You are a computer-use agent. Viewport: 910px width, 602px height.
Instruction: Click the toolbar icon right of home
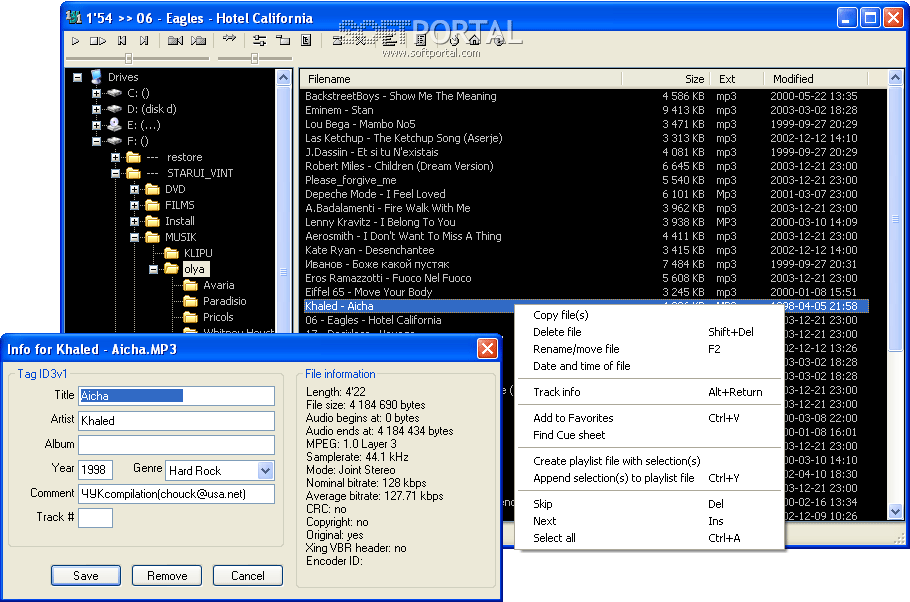point(498,39)
